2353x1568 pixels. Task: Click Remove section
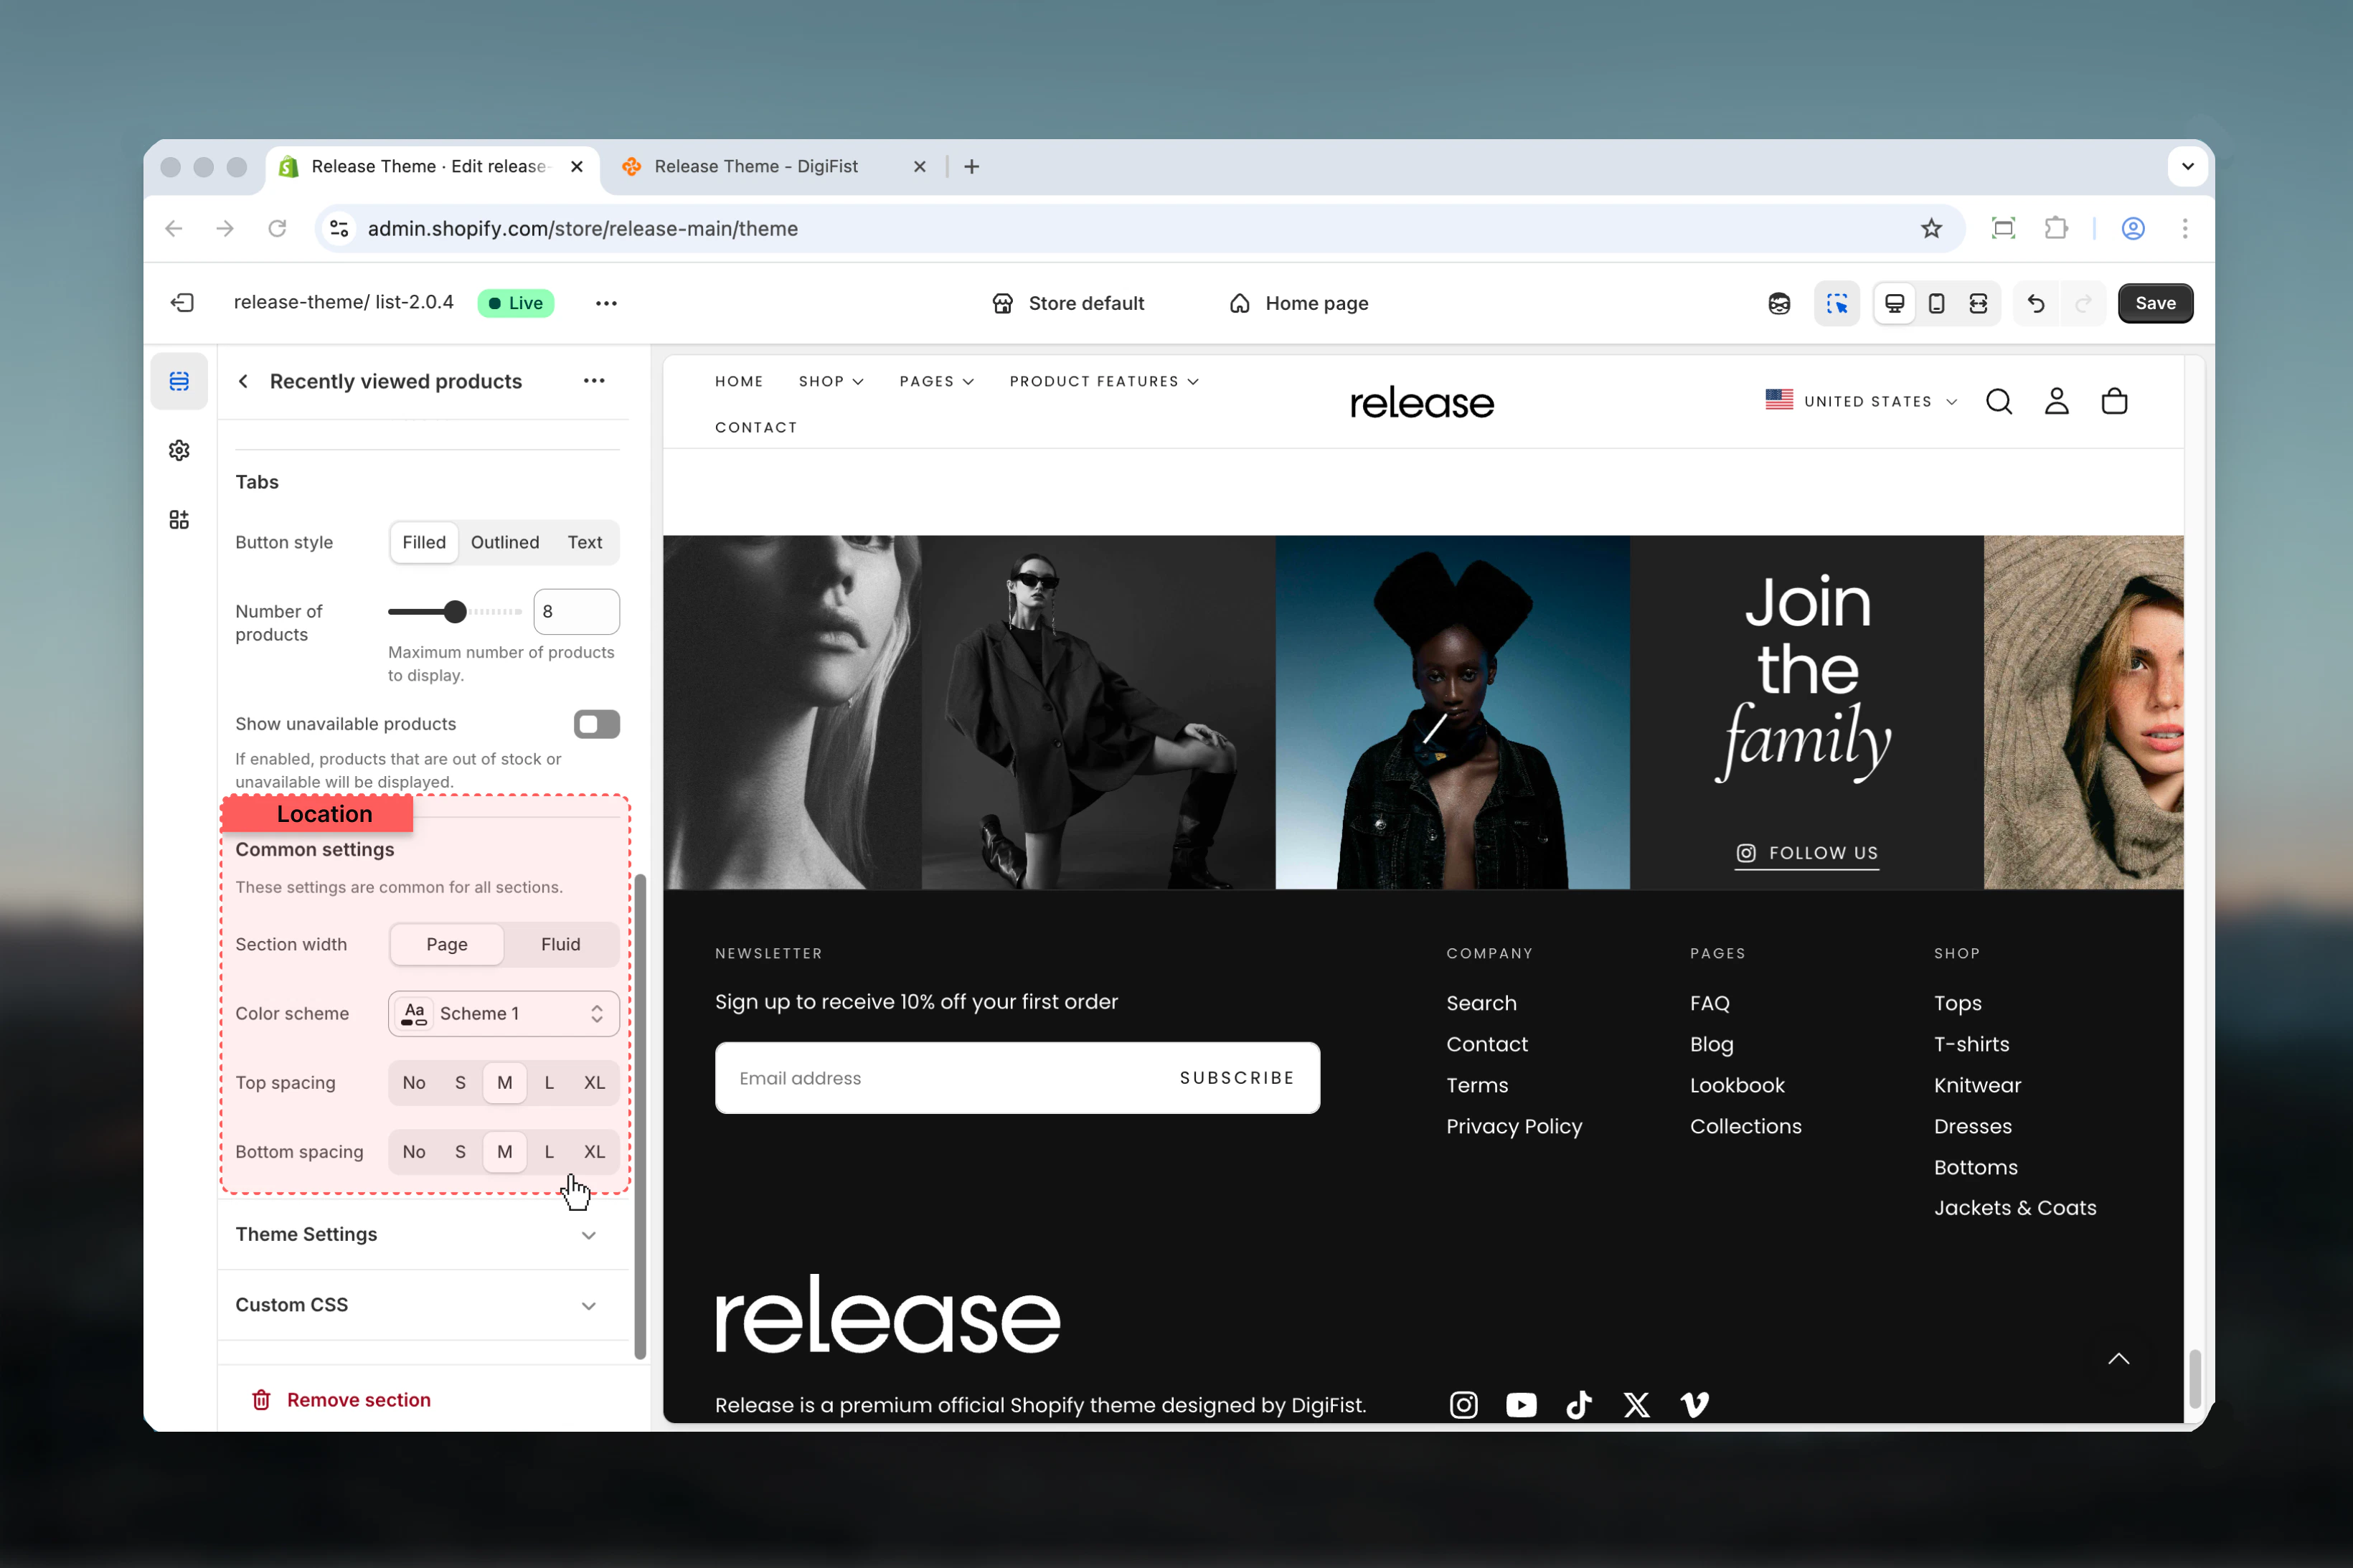pyautogui.click(x=341, y=1400)
